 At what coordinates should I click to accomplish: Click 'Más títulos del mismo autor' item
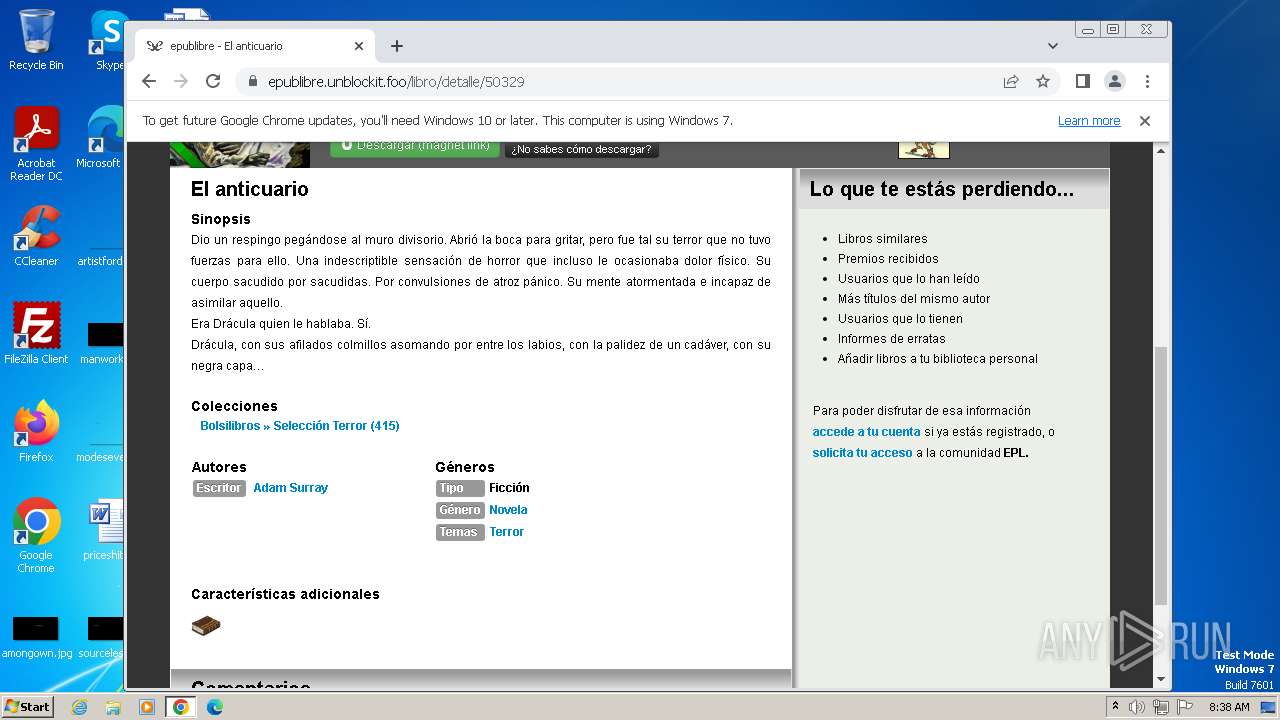coord(914,299)
